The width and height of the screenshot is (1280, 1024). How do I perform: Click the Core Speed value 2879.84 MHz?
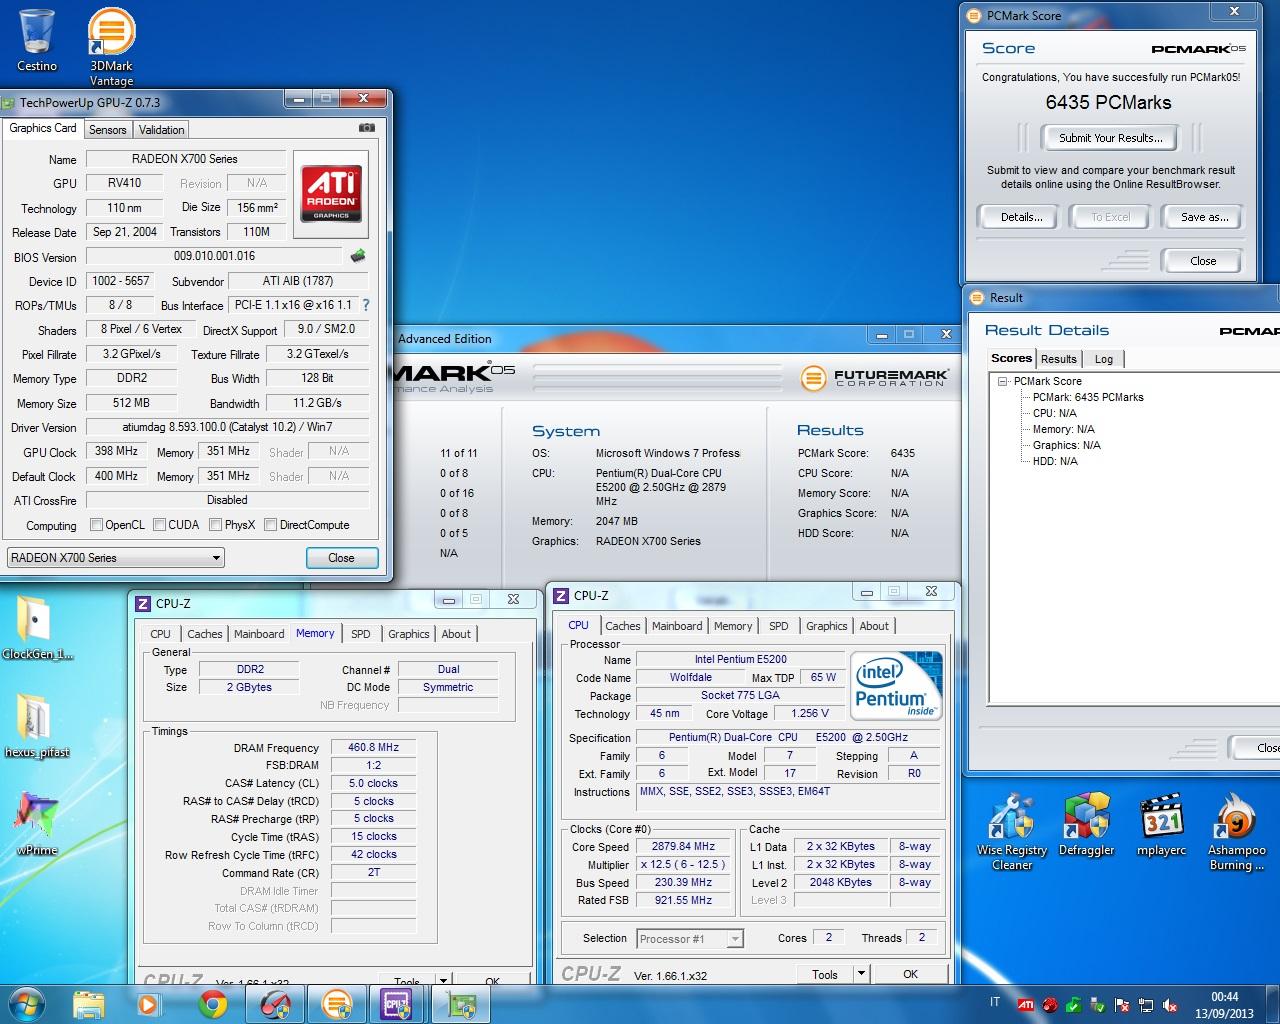[x=683, y=847]
